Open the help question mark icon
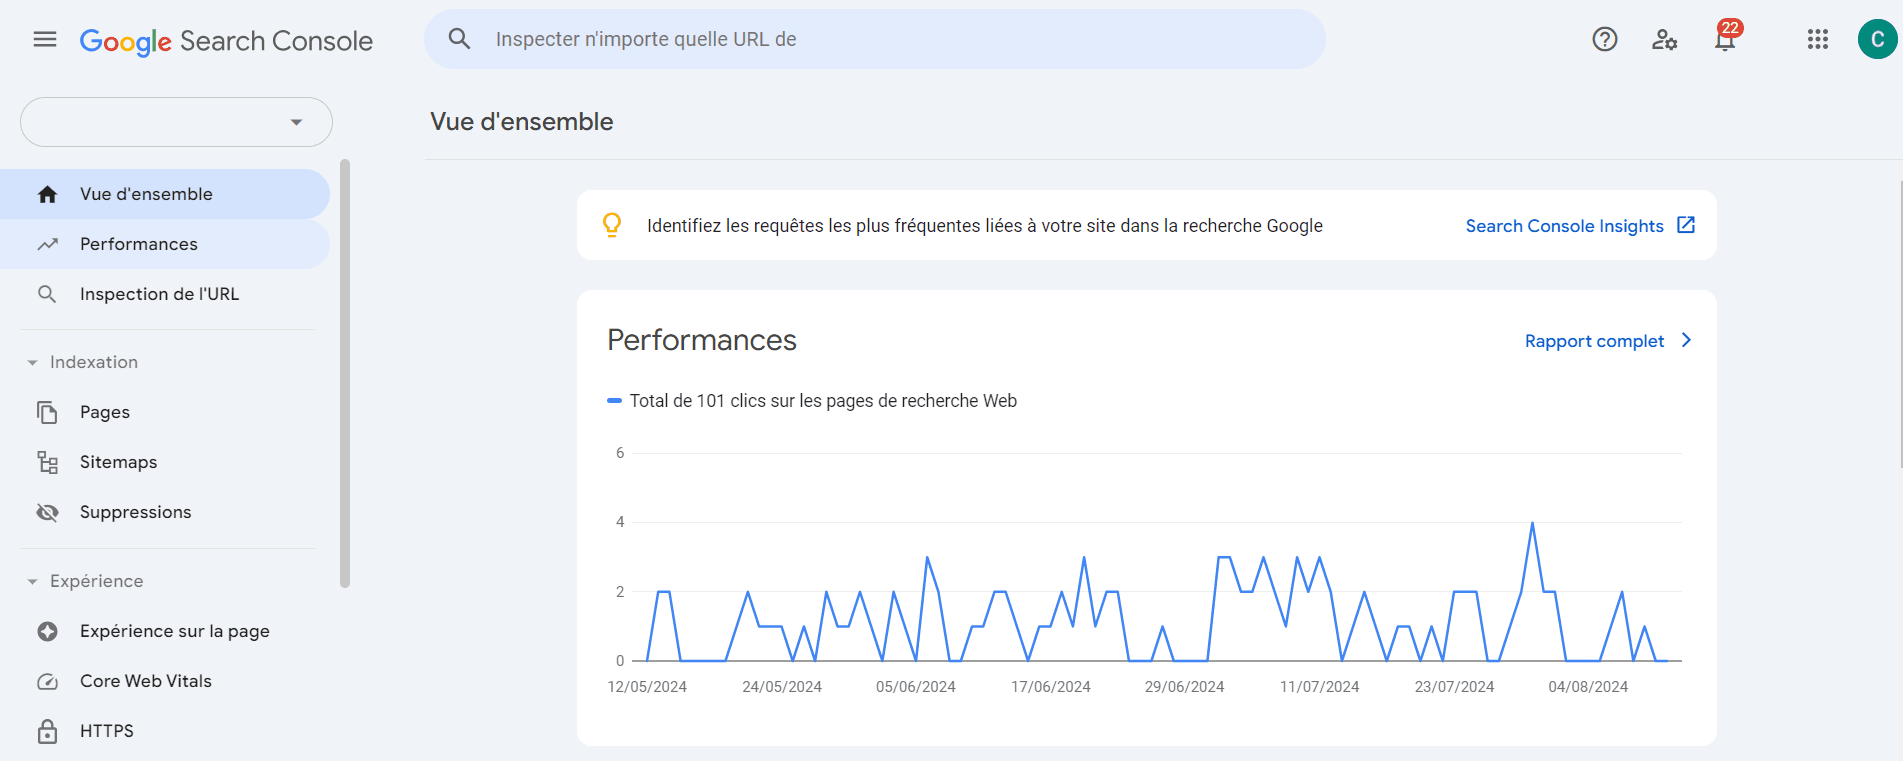Image resolution: width=1903 pixels, height=761 pixels. (x=1605, y=39)
